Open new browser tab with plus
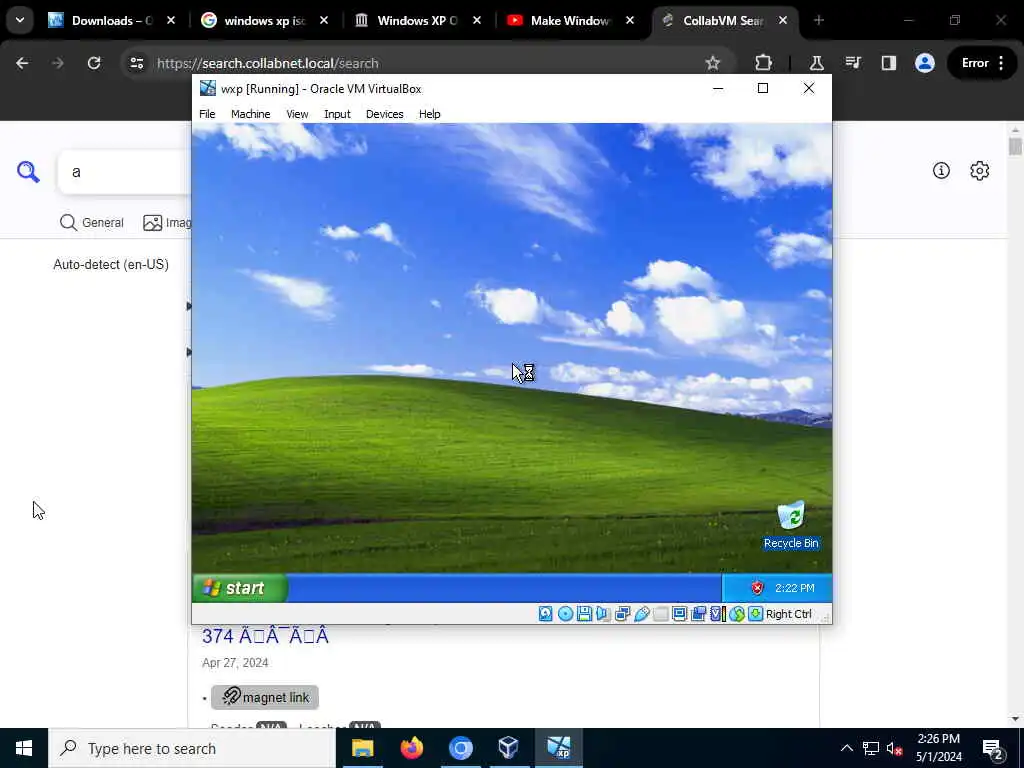The height and width of the screenshot is (768, 1024). [818, 21]
